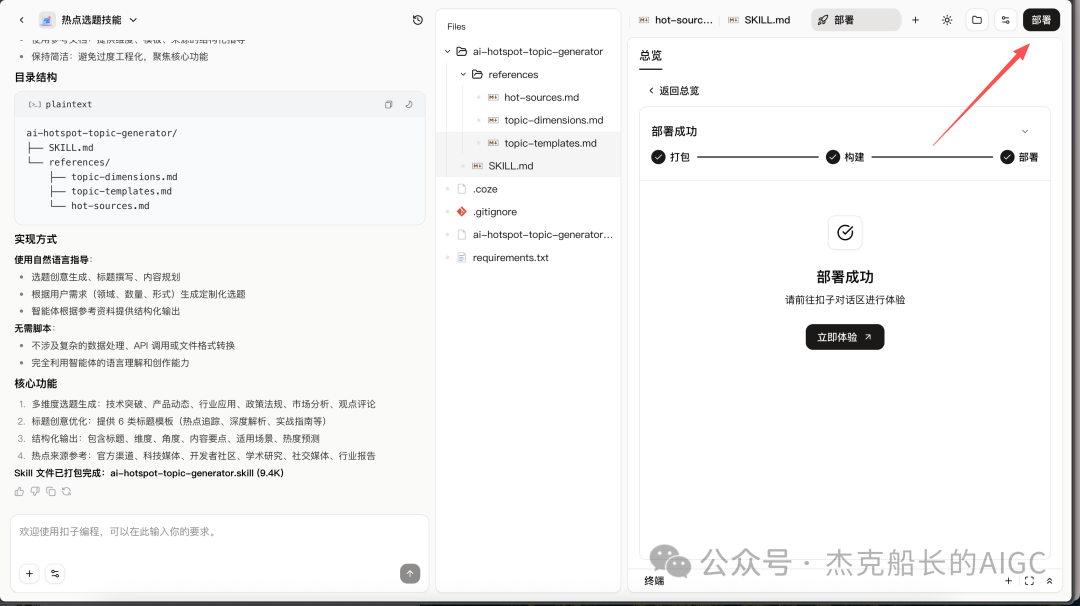Toggle dark theme on plaintext code block
Viewport: 1080px width, 606px height.
point(409,105)
